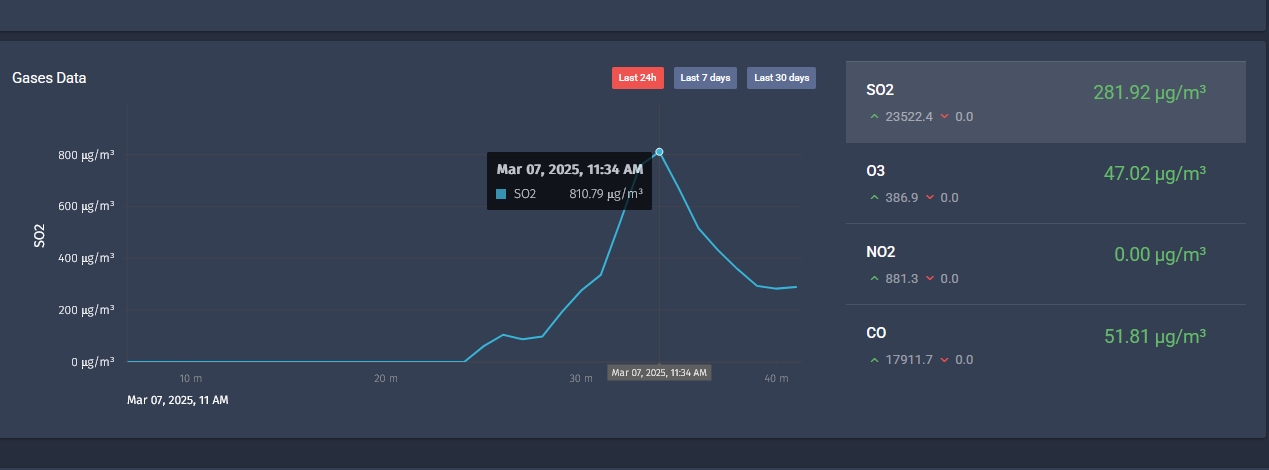The width and height of the screenshot is (1269, 470).
Task: Select the Last 24h time range
Action: point(637,78)
